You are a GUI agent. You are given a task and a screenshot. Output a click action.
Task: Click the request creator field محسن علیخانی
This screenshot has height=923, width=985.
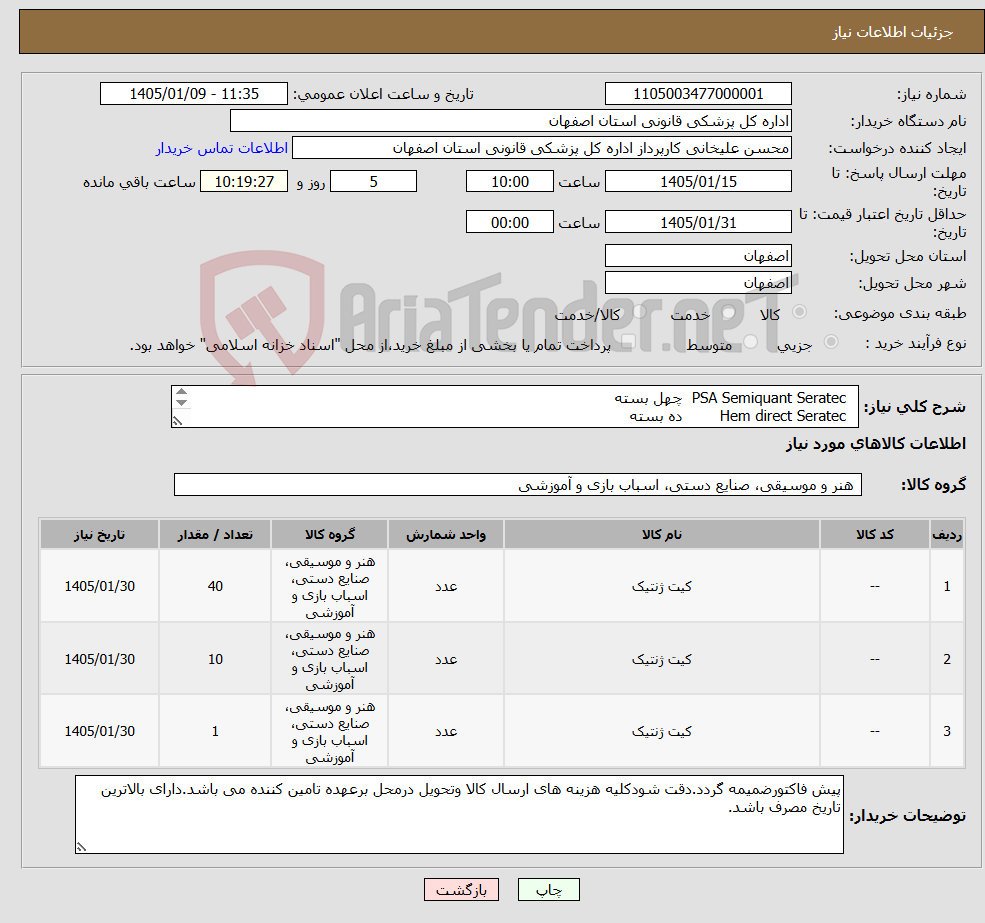click(541, 148)
